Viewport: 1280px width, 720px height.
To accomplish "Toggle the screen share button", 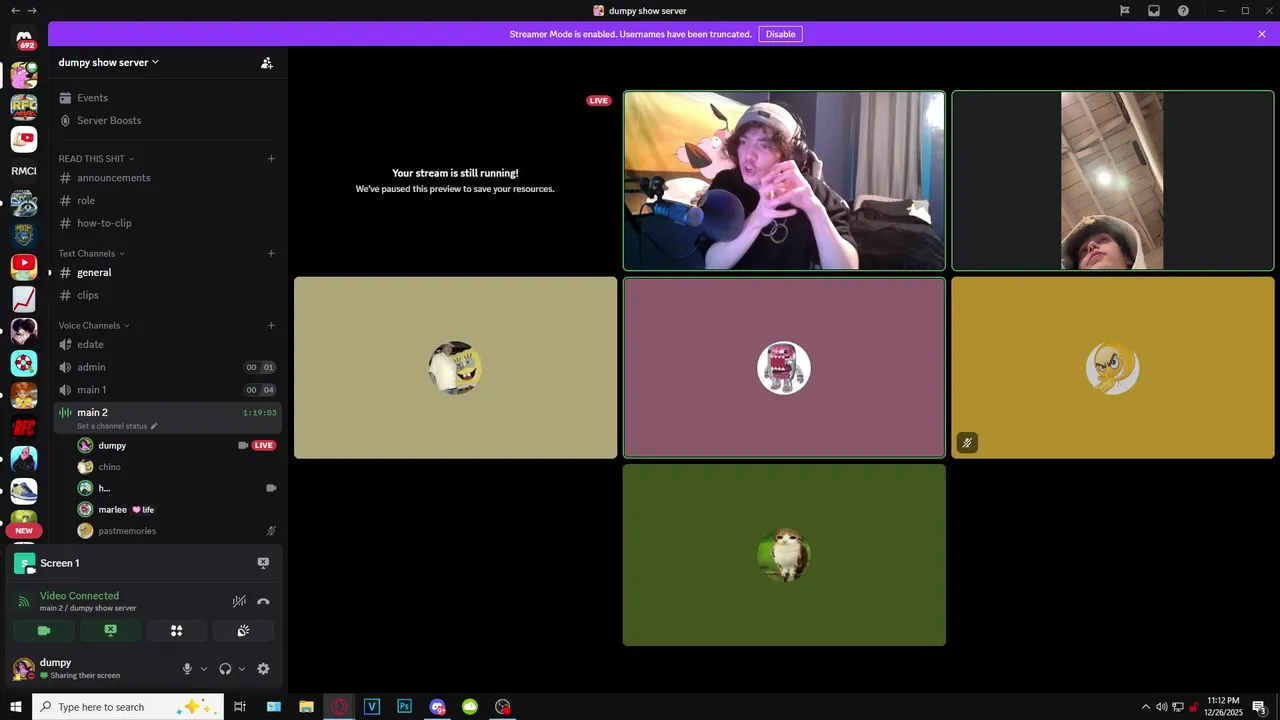I will coord(110,631).
